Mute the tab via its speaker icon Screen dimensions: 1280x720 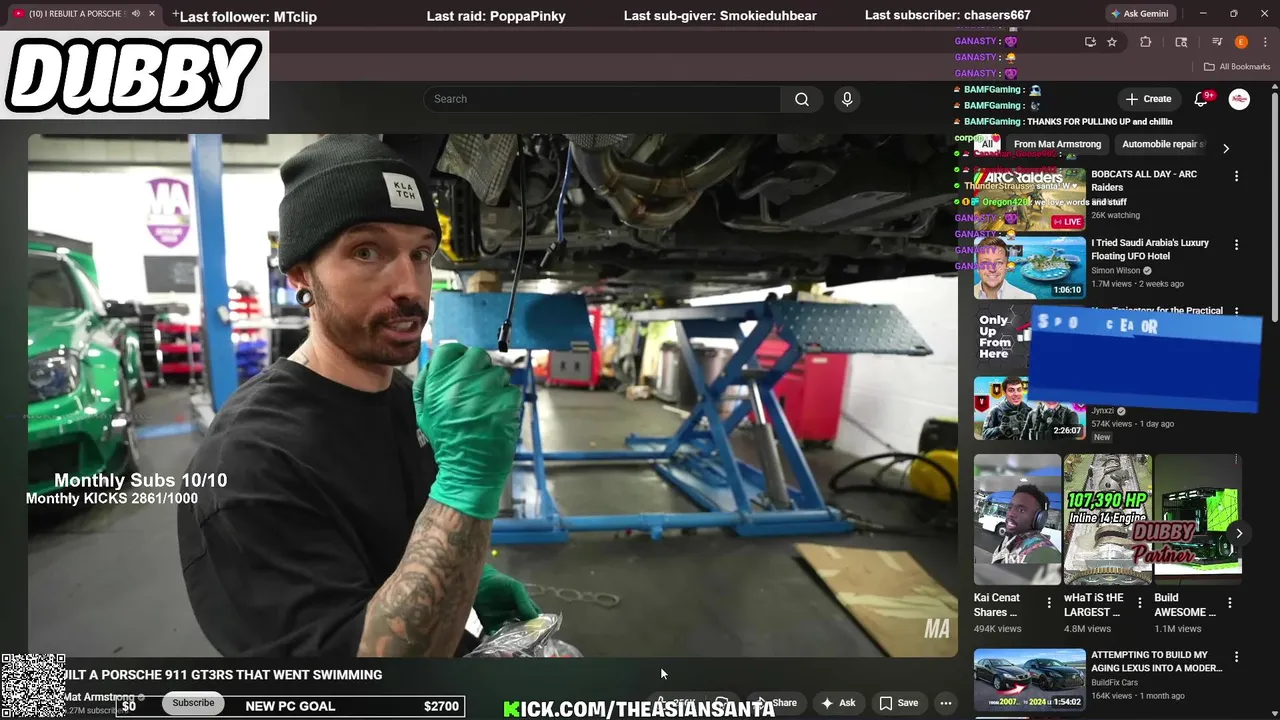135,14
